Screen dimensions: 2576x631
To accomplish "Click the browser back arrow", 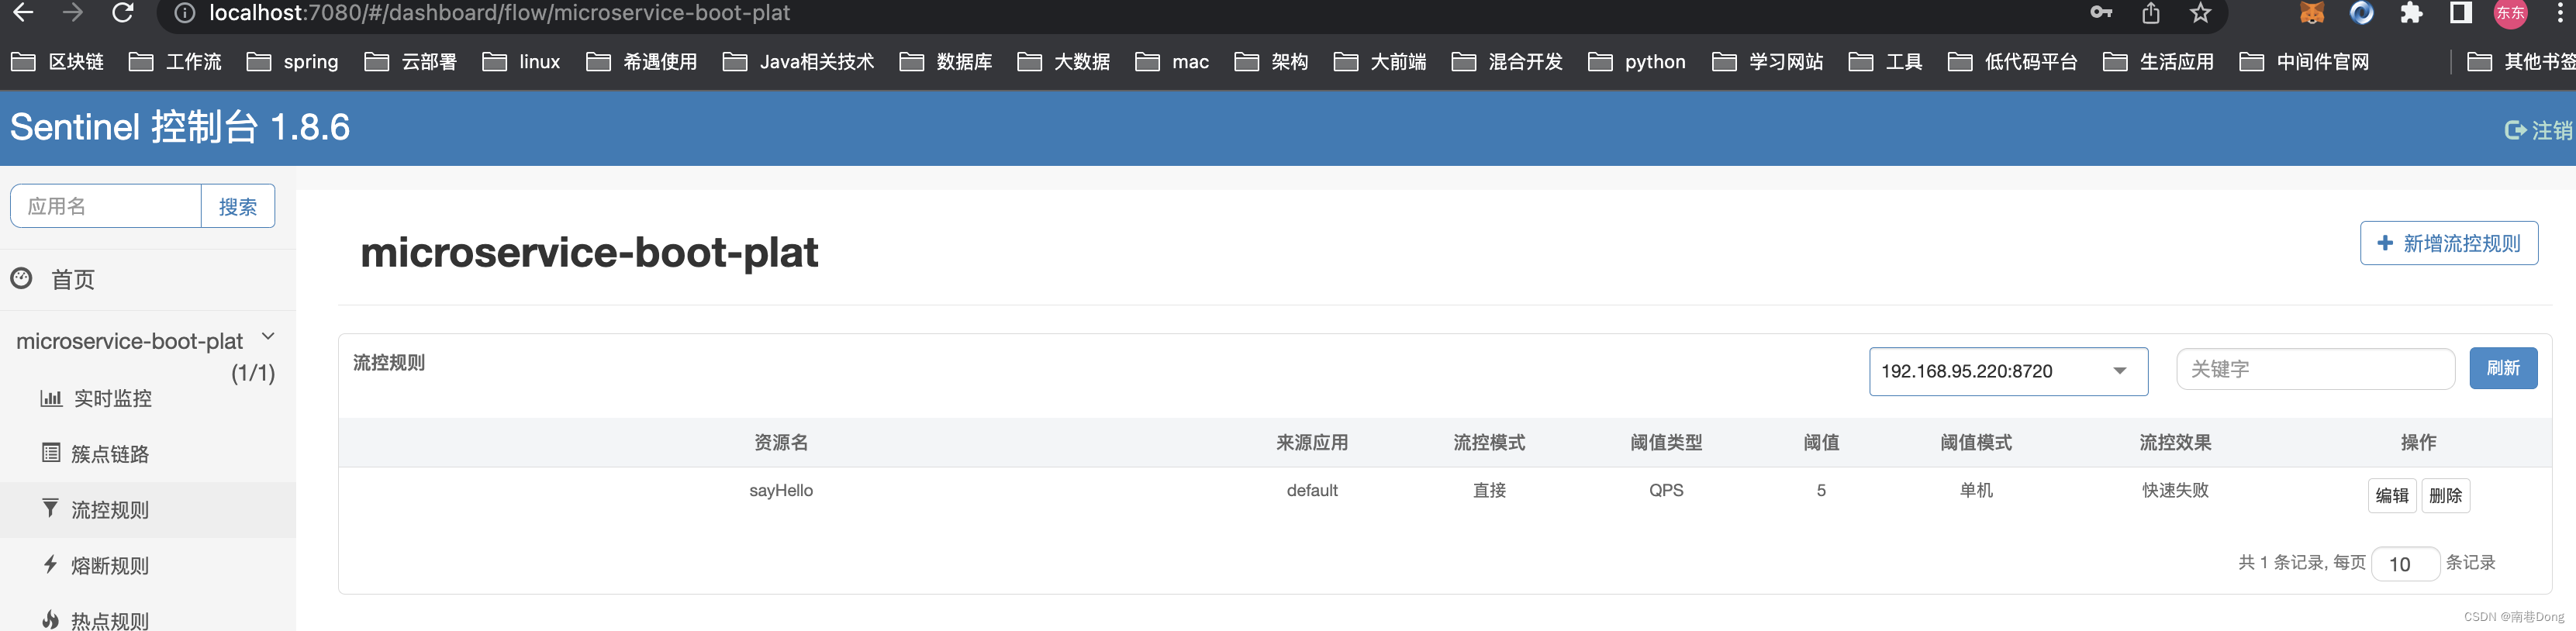I will (x=23, y=12).
